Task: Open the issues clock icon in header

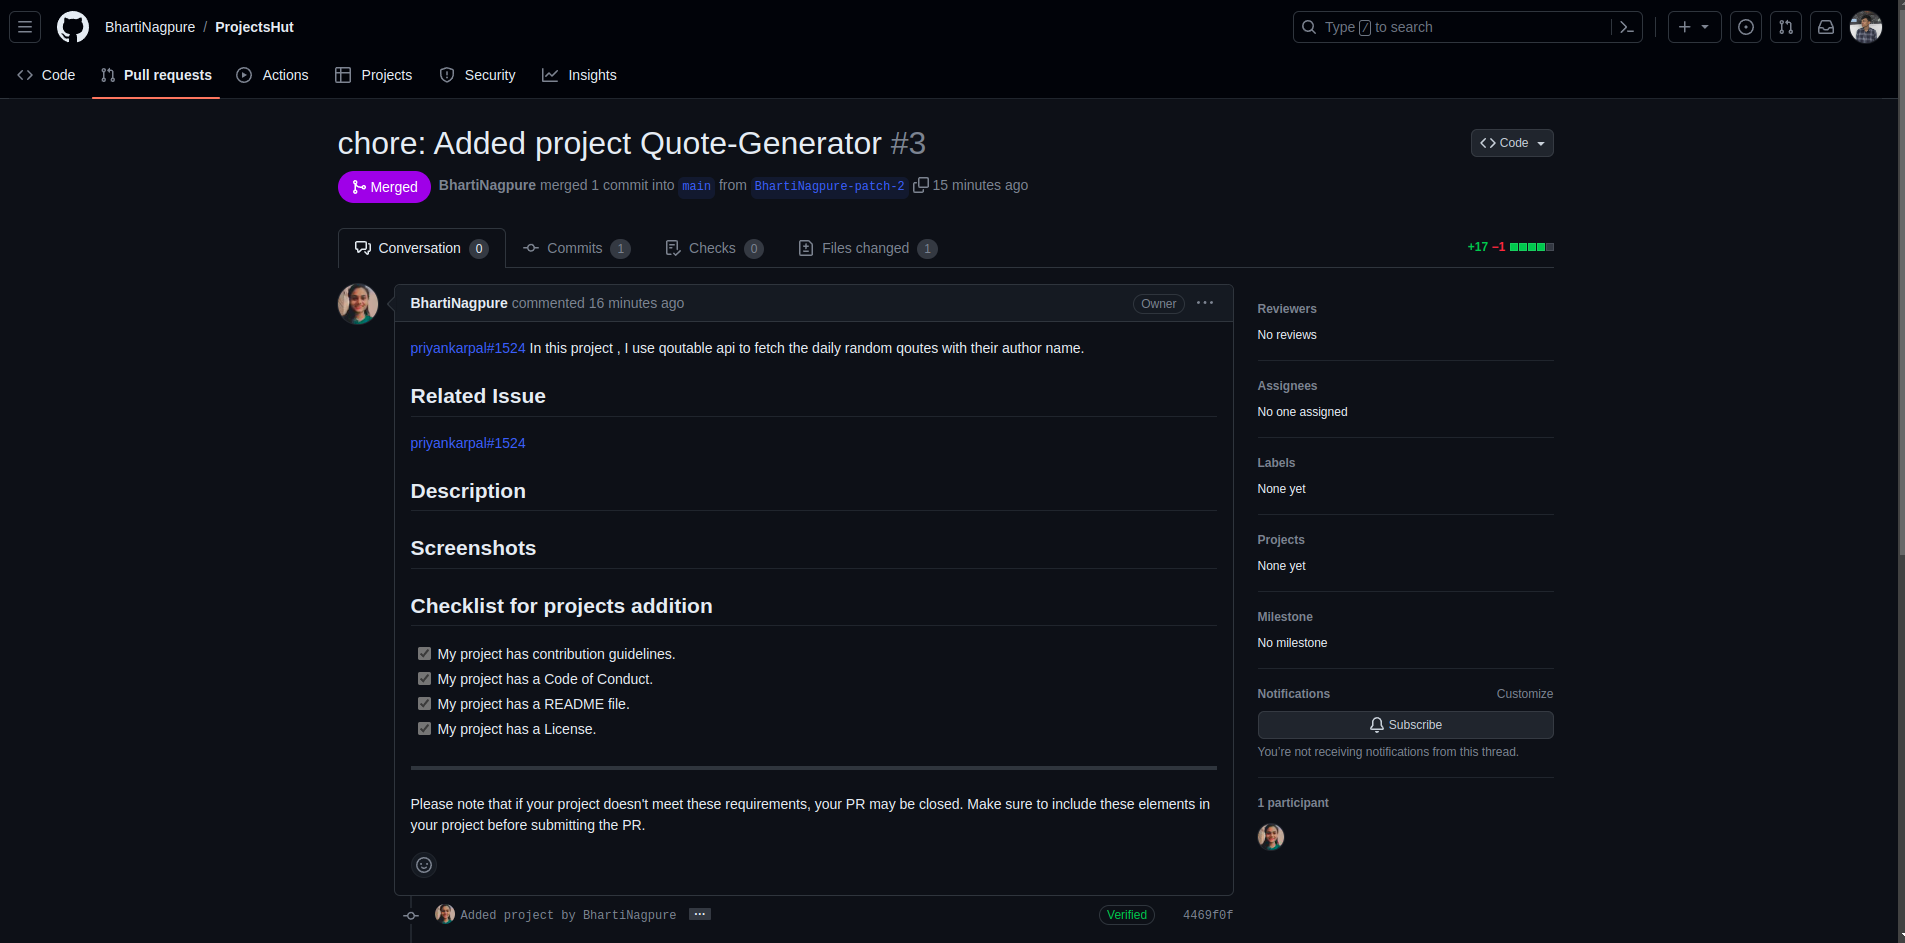Action: [x=1746, y=27]
